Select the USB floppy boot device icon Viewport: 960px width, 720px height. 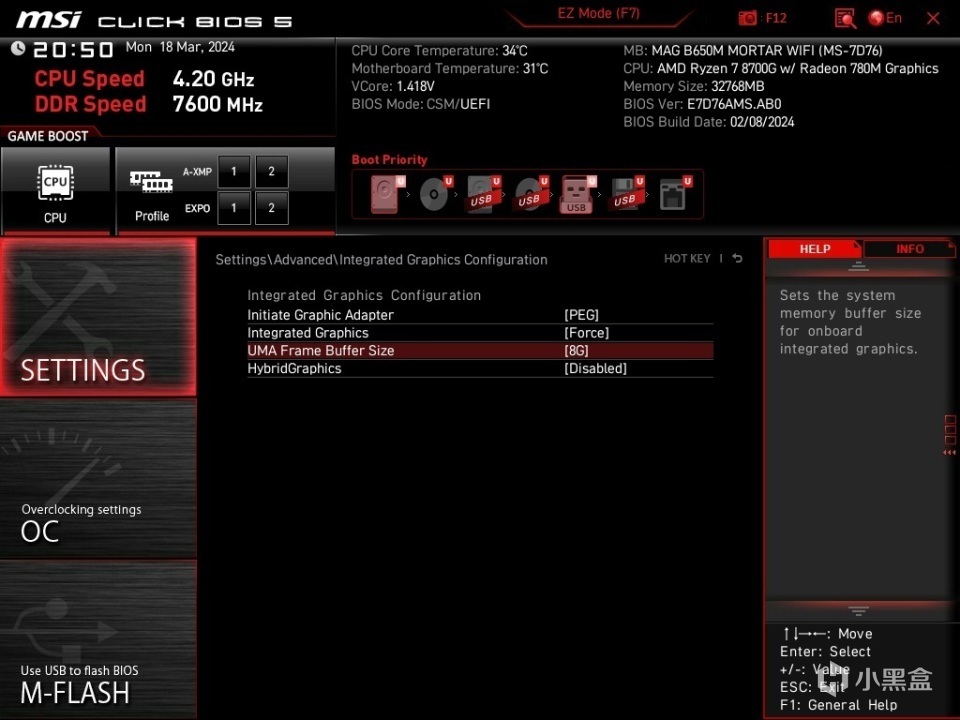pos(626,194)
